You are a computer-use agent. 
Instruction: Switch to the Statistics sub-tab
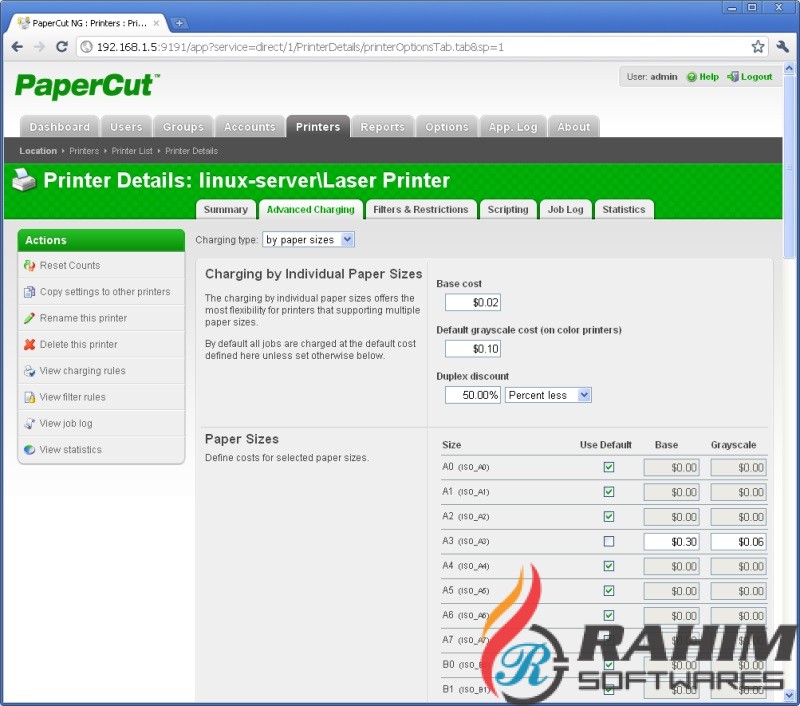(x=623, y=210)
